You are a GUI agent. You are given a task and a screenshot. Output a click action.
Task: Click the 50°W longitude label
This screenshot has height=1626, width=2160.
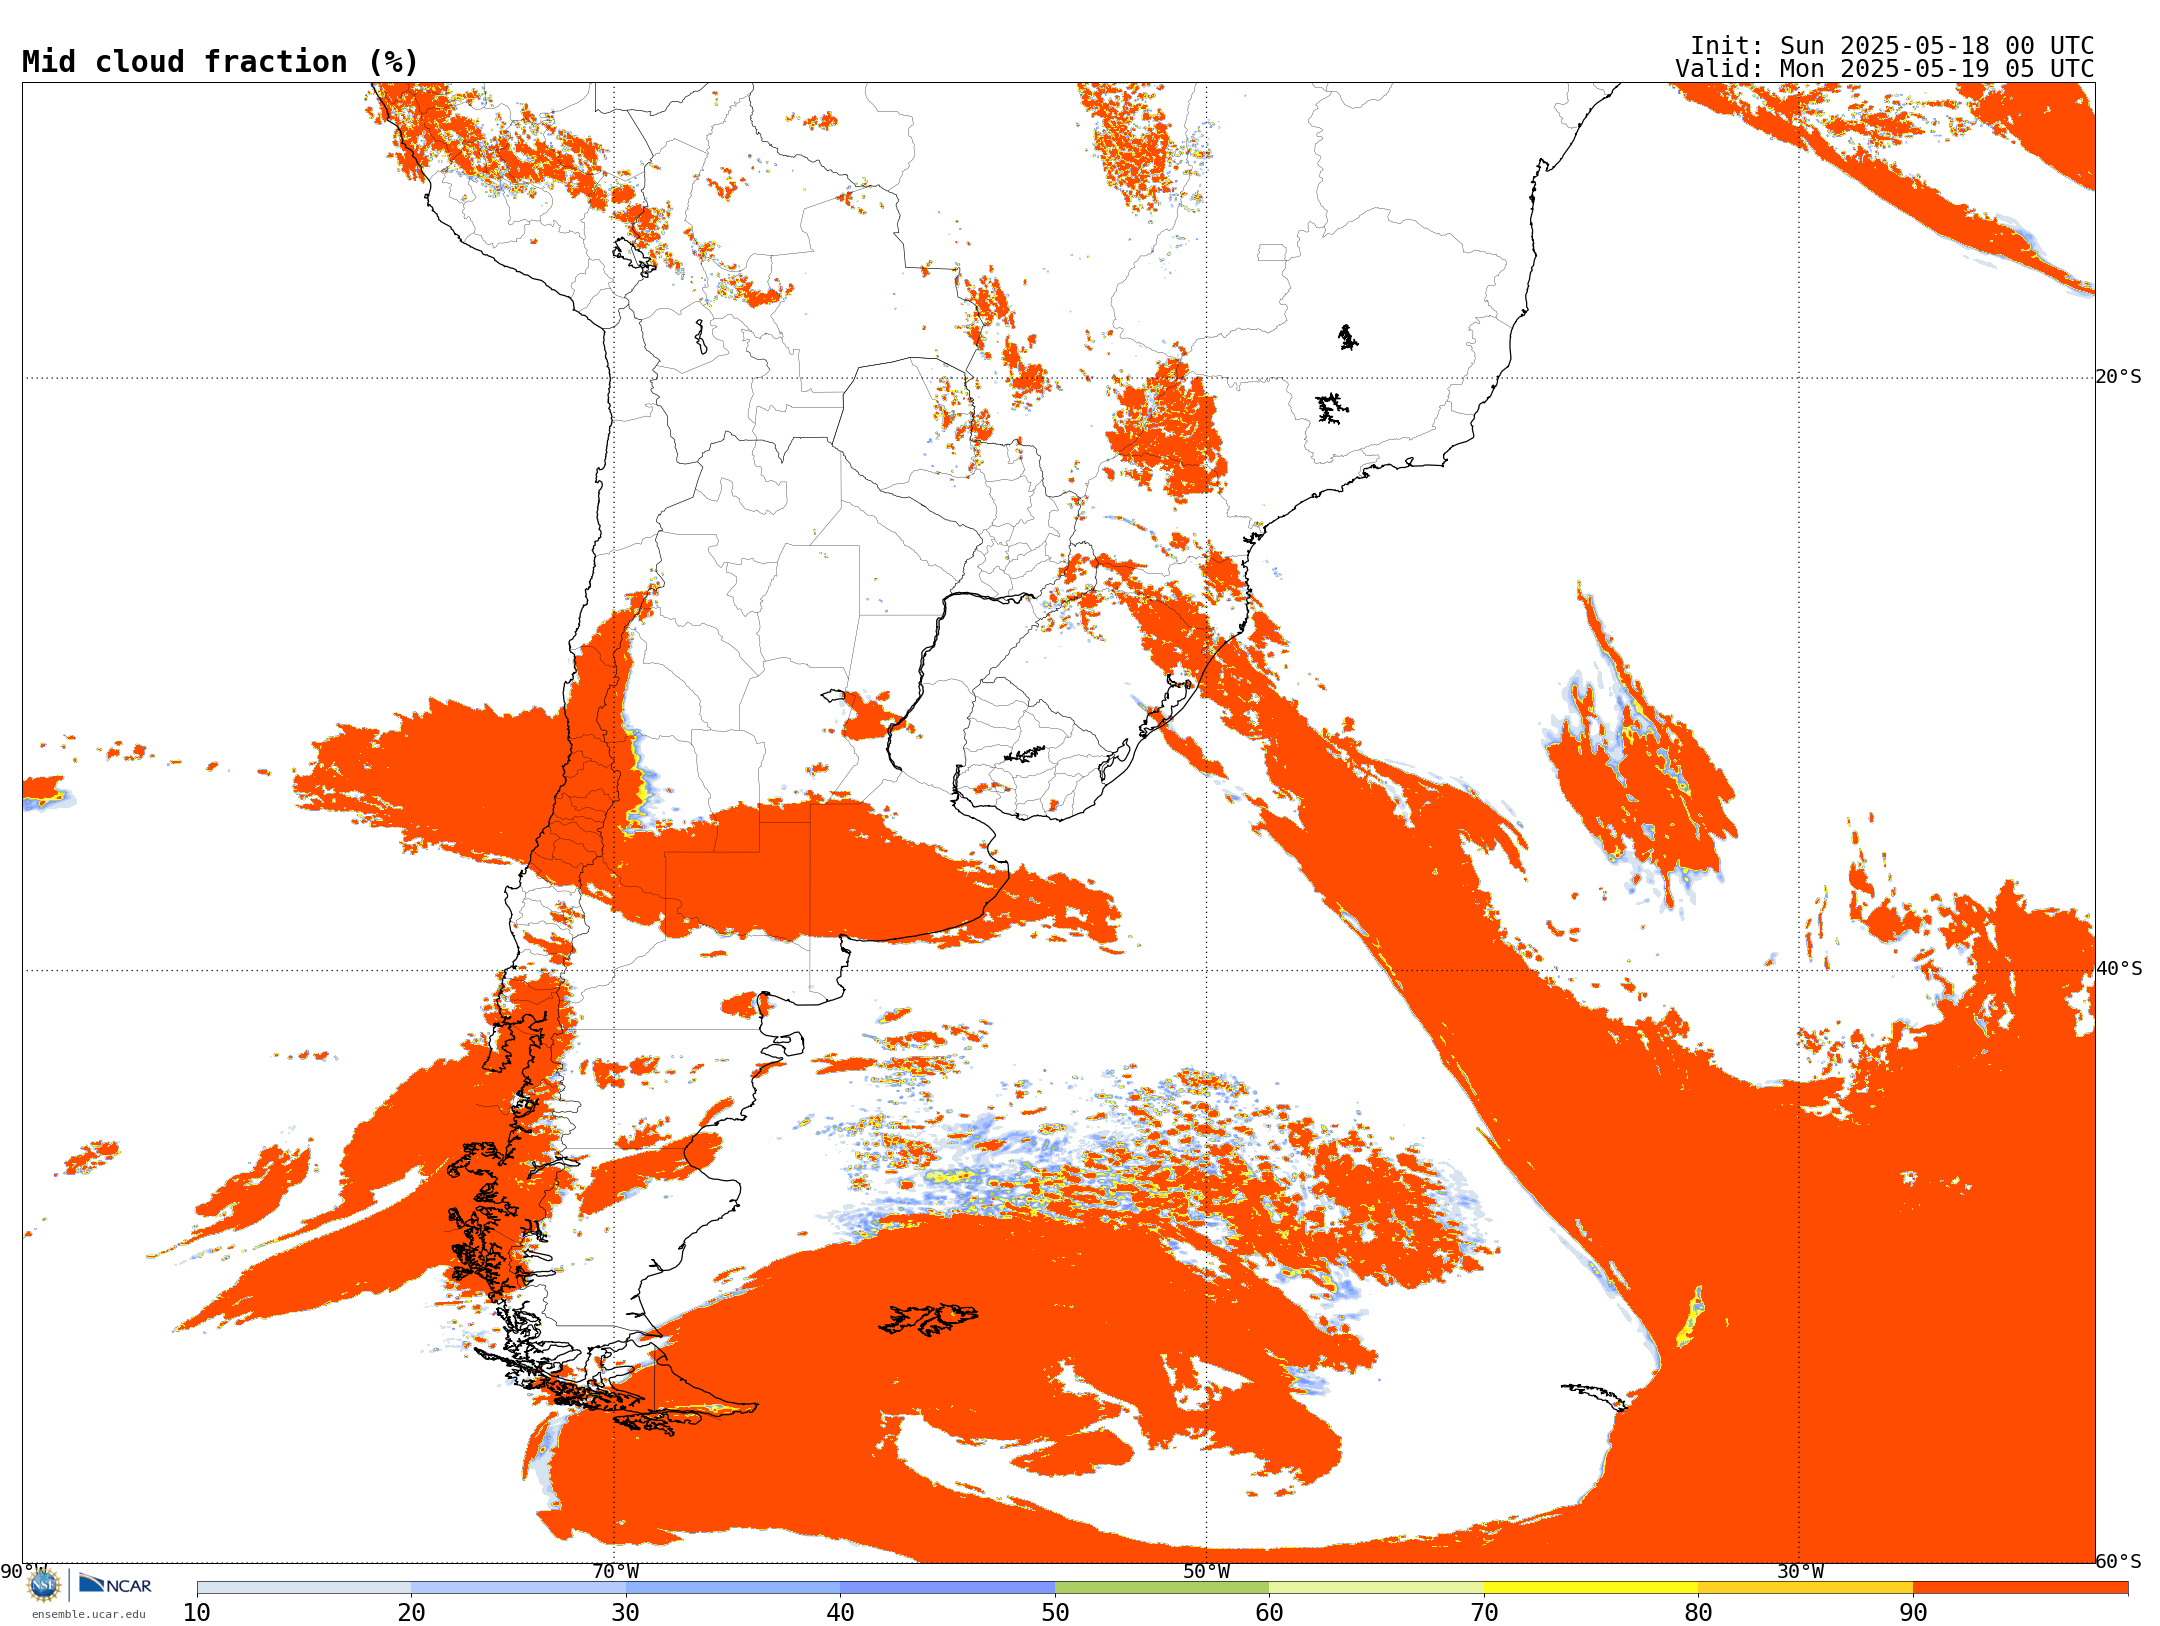tap(1207, 1572)
